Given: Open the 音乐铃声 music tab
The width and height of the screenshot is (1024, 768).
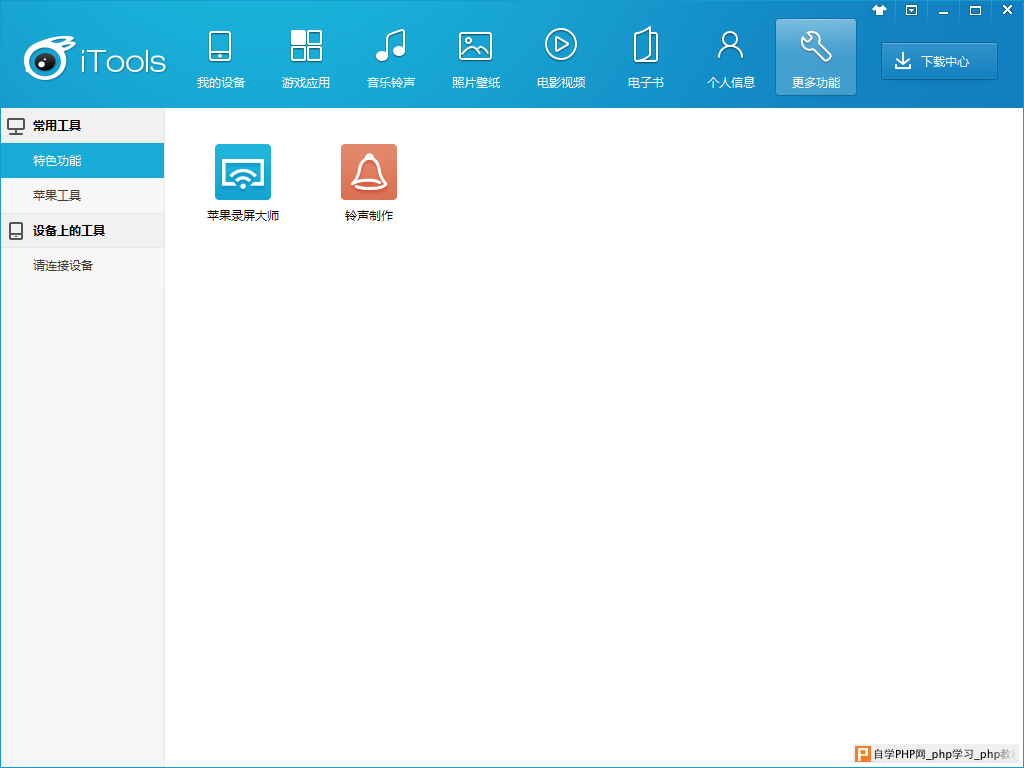Looking at the screenshot, I should tap(391, 59).
